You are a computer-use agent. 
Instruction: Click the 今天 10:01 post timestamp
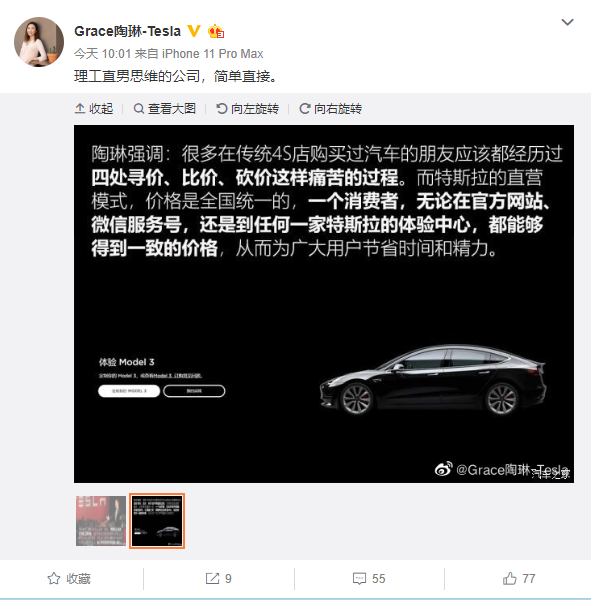(x=103, y=54)
